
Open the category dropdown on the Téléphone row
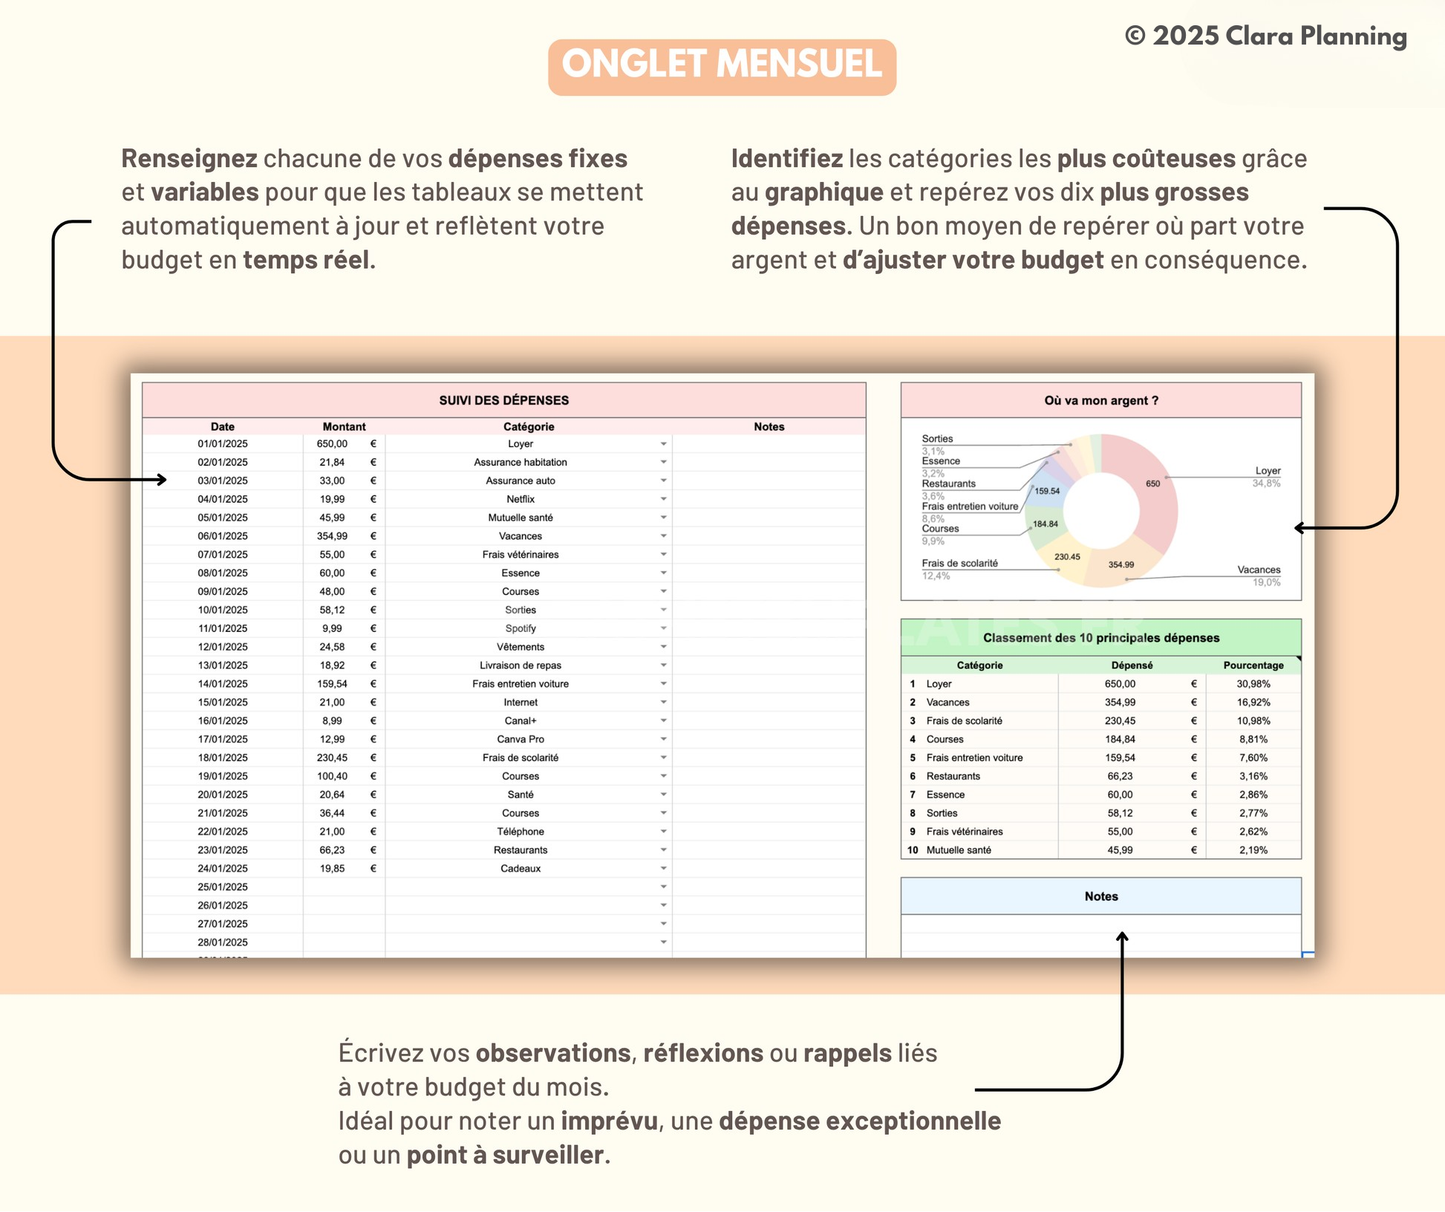click(x=664, y=831)
